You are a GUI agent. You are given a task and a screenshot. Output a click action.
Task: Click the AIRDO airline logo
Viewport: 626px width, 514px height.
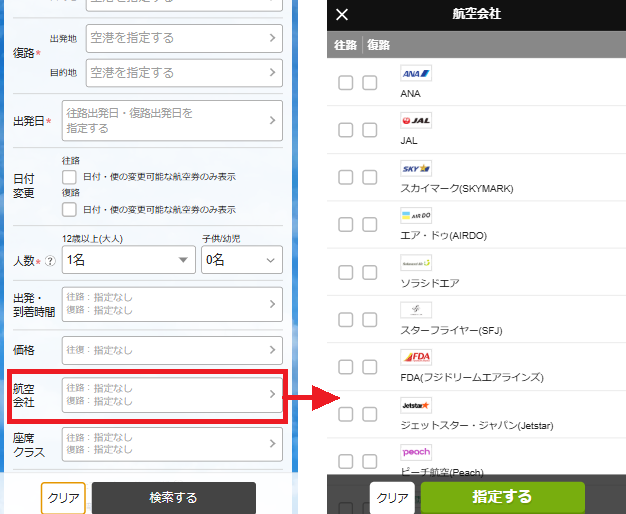pyautogui.click(x=415, y=215)
